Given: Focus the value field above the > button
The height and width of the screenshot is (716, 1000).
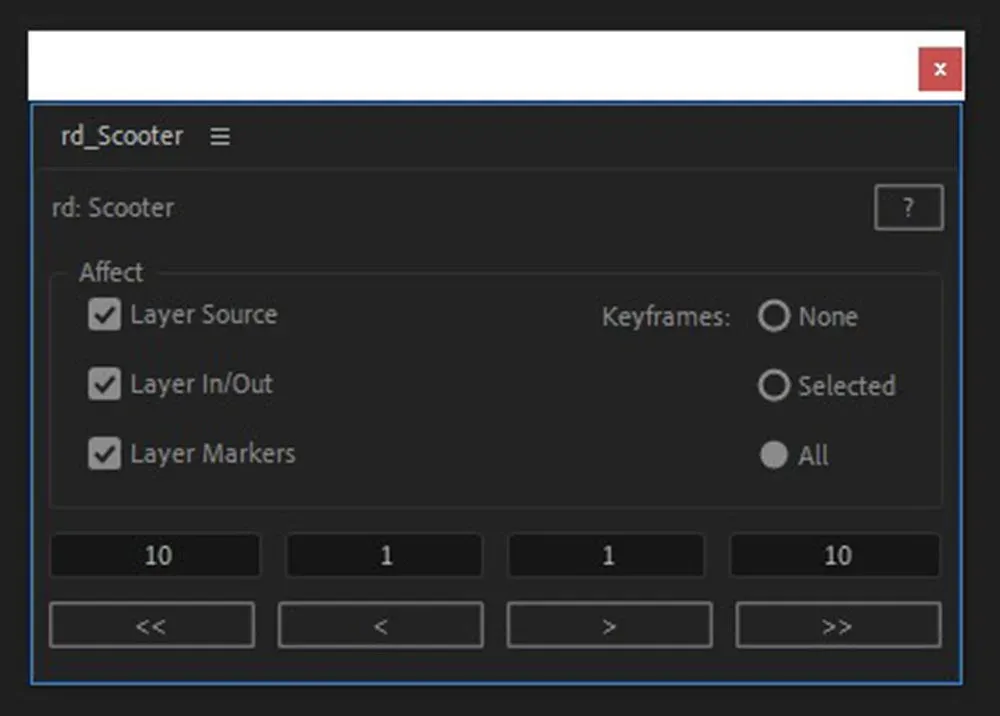Looking at the screenshot, I should [607, 555].
